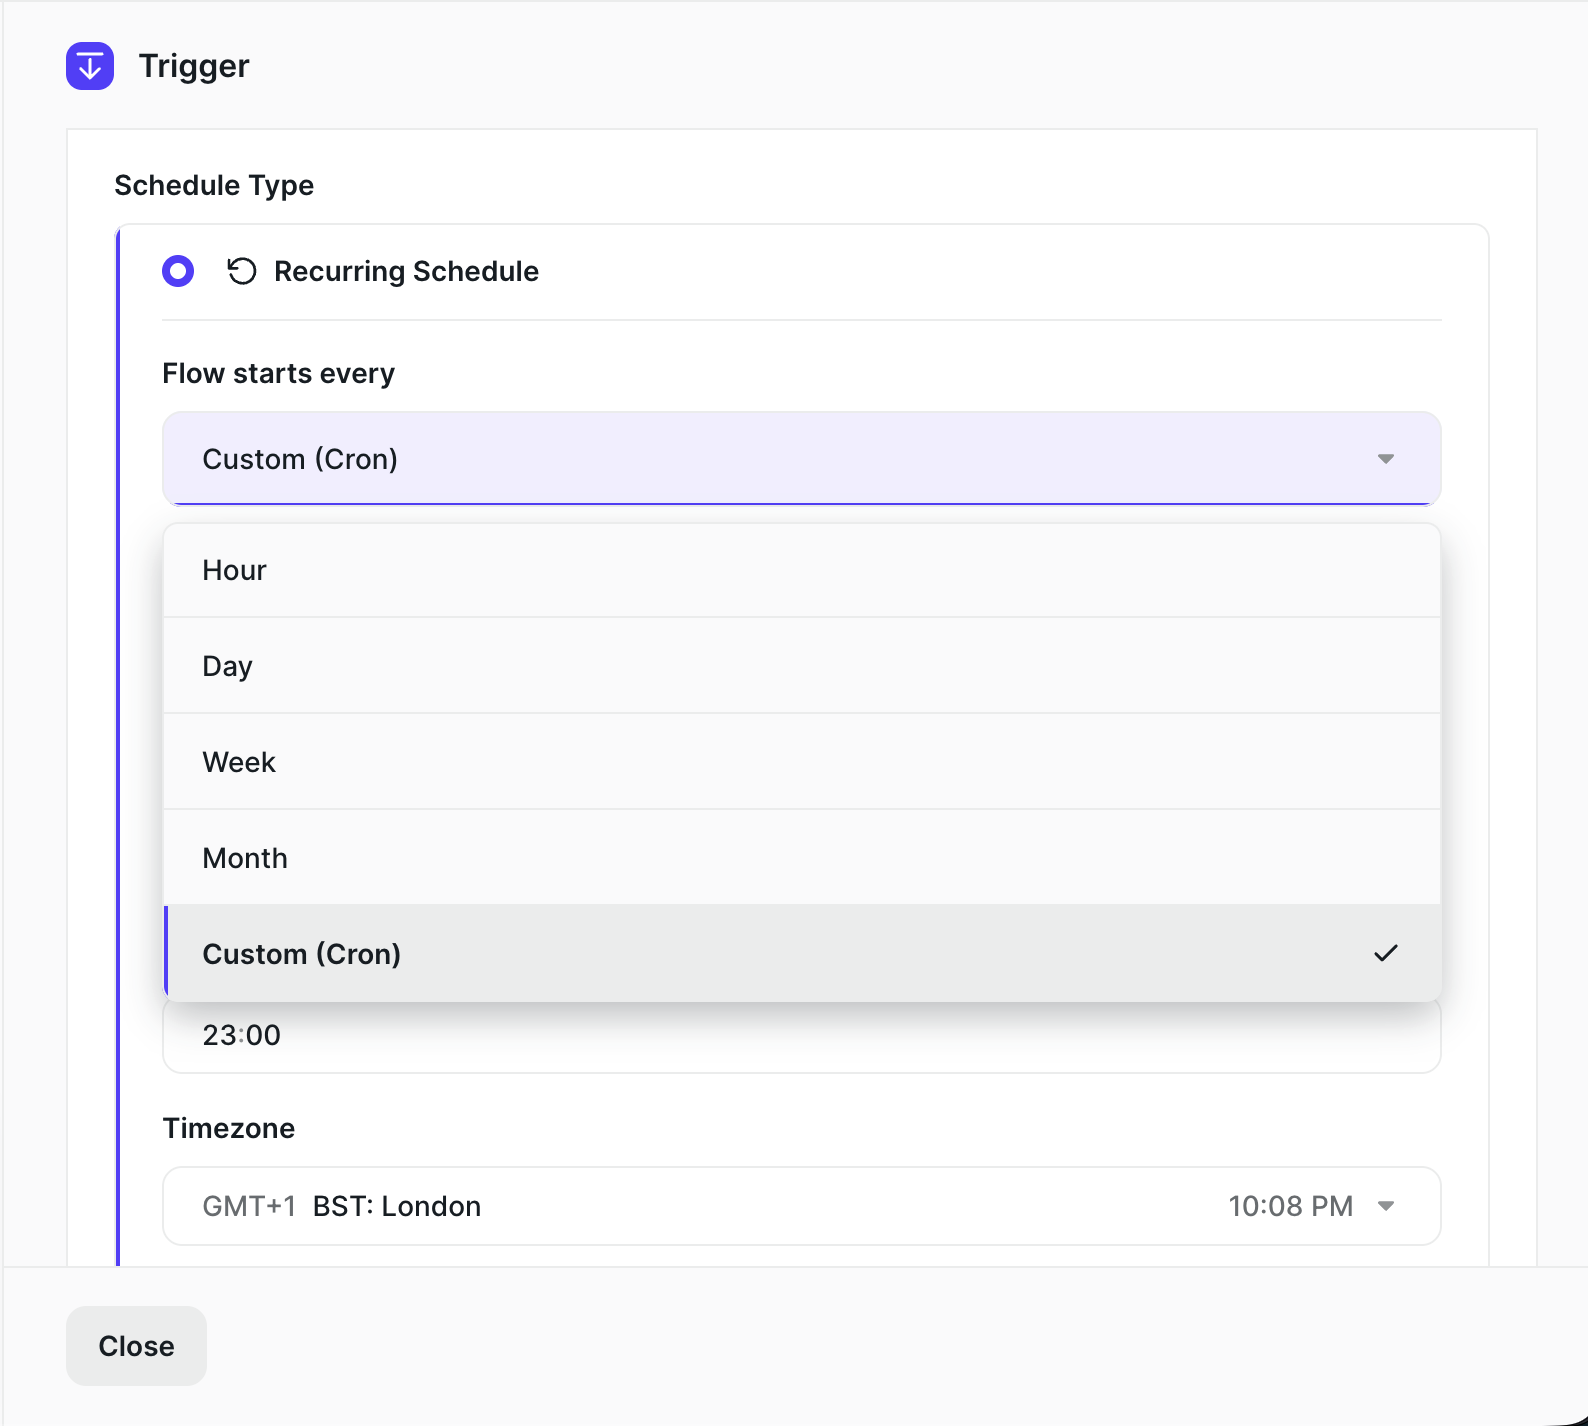Collapse the Flow starts every dropdown

coord(801,459)
